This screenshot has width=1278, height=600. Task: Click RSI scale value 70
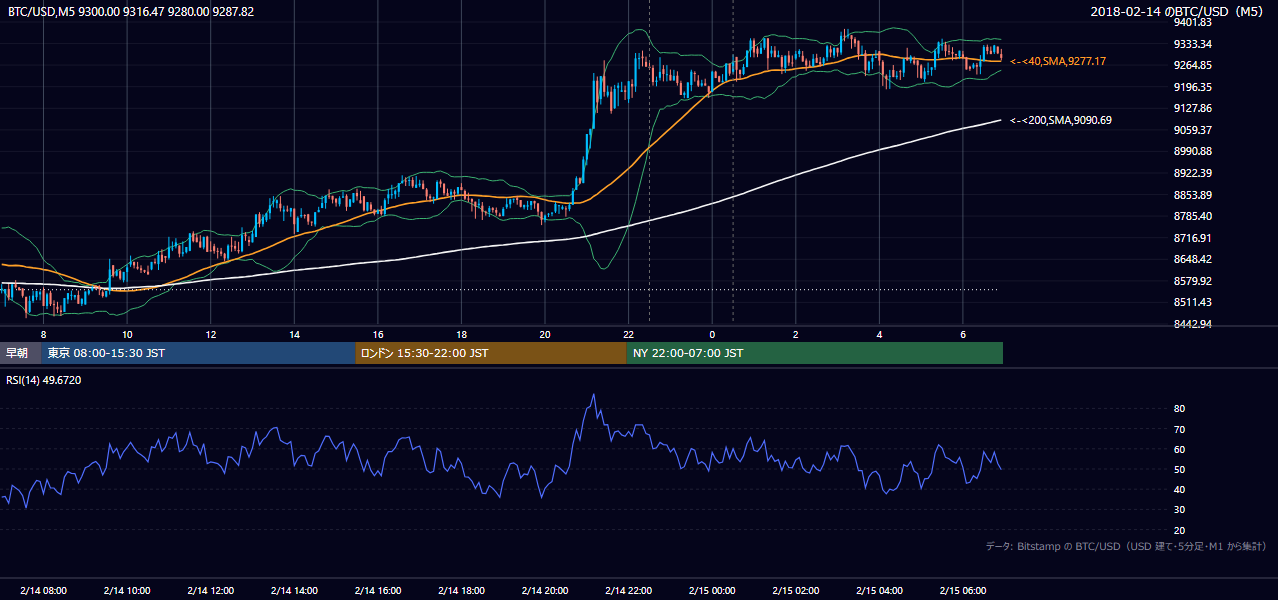pos(1179,429)
